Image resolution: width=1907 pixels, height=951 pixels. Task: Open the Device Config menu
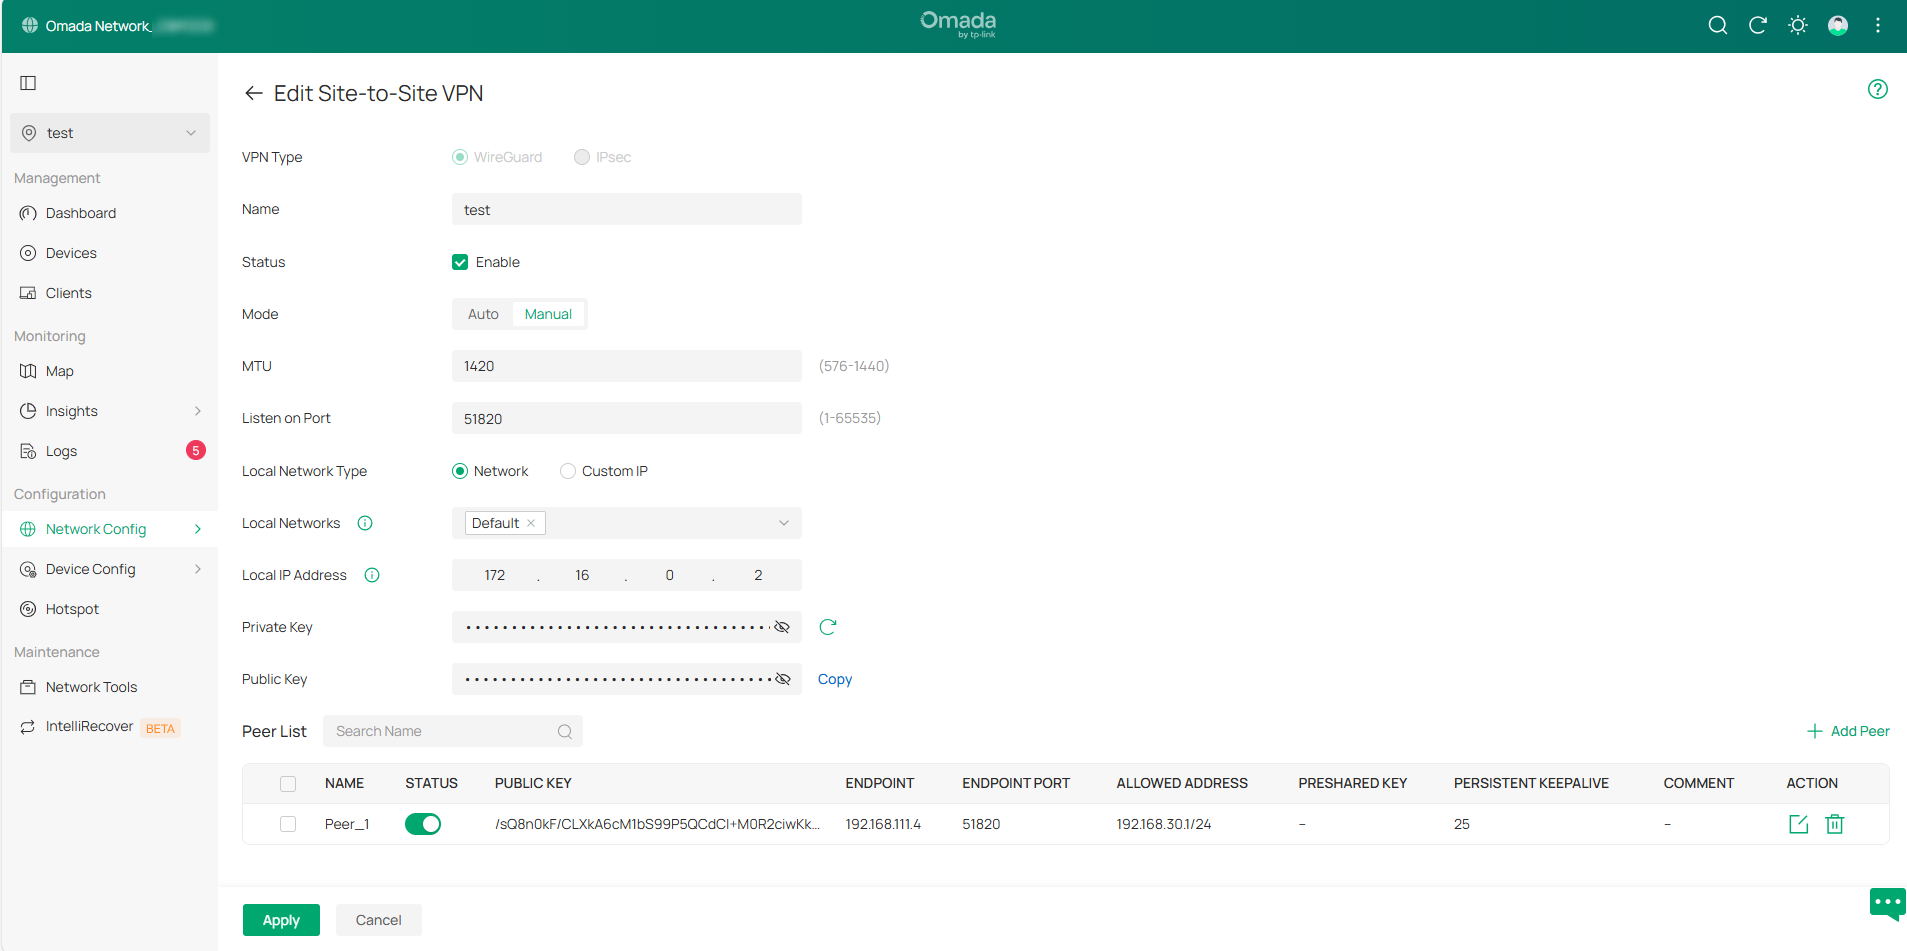coord(90,568)
